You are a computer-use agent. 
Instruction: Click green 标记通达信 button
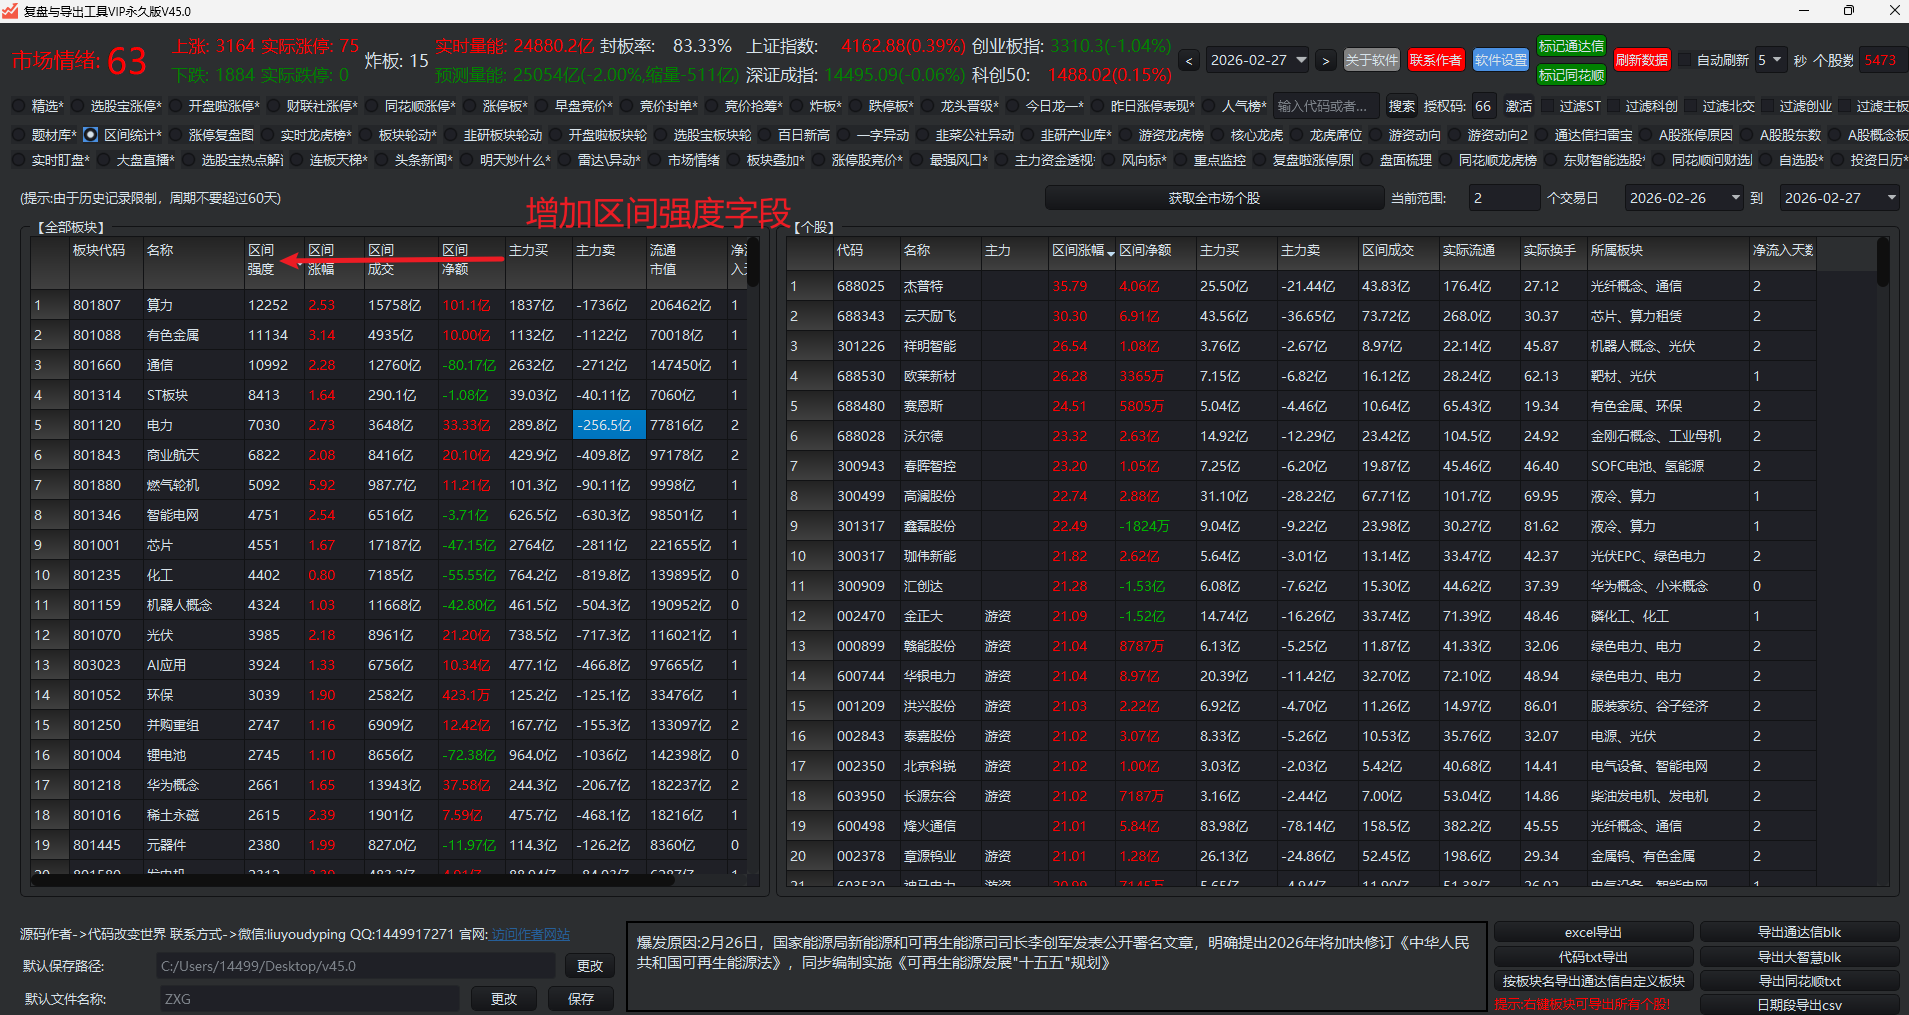click(1570, 46)
